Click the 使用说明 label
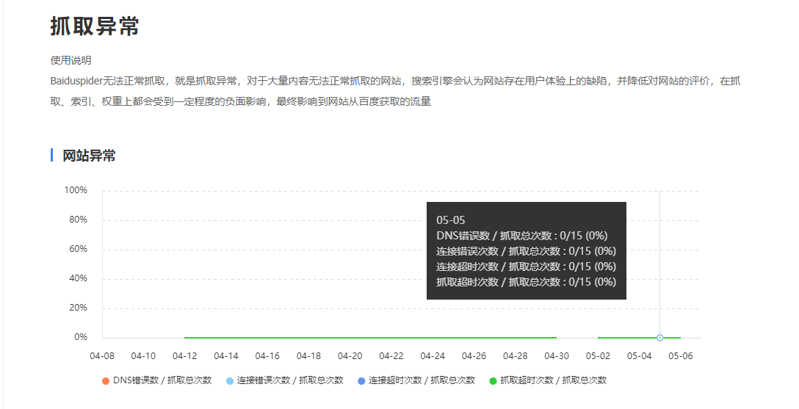Screen dimensions: 799x409 pyautogui.click(x=71, y=60)
